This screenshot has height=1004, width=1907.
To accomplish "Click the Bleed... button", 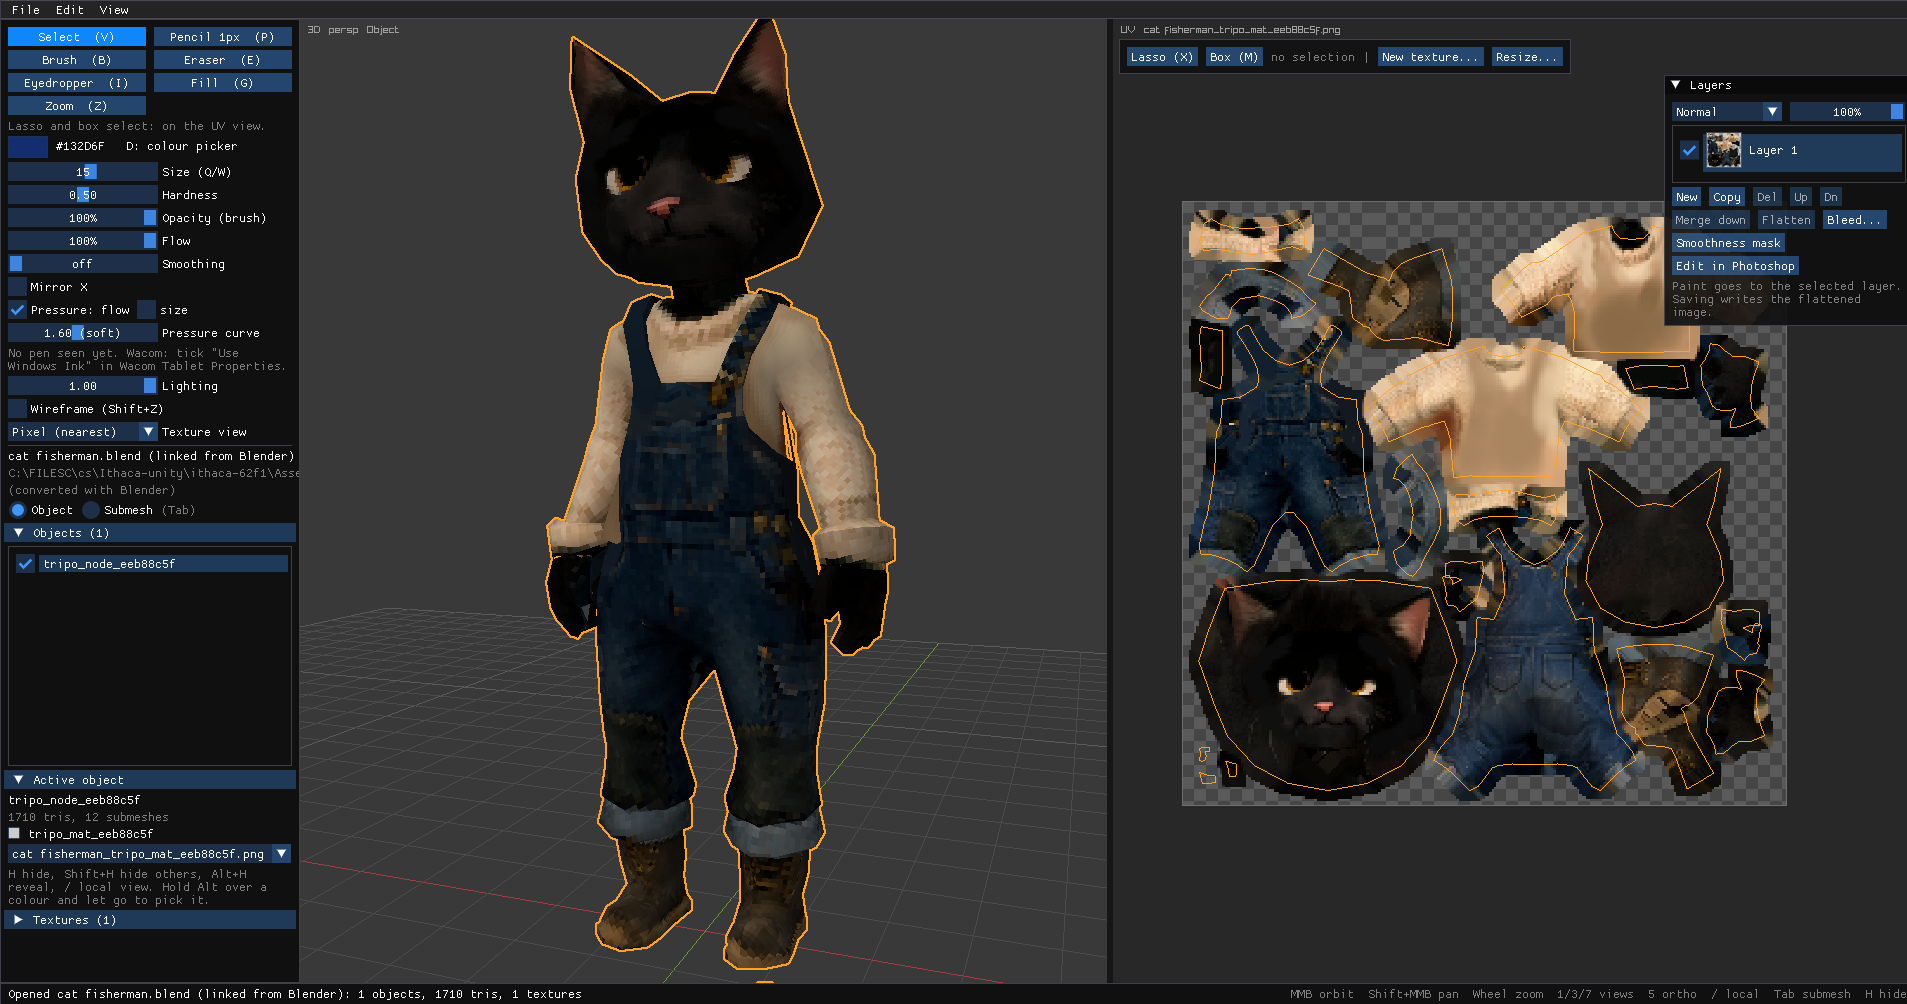I will click(x=1854, y=220).
